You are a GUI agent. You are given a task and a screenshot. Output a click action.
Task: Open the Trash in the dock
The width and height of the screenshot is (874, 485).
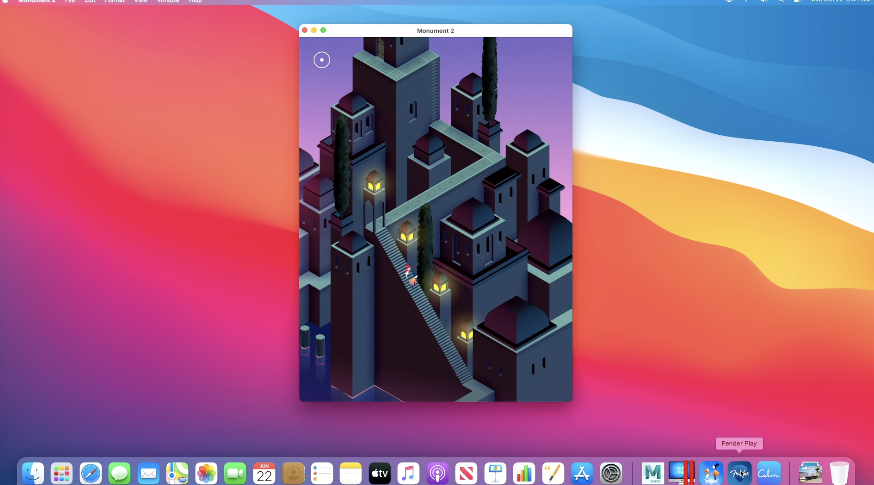[x=839, y=473]
